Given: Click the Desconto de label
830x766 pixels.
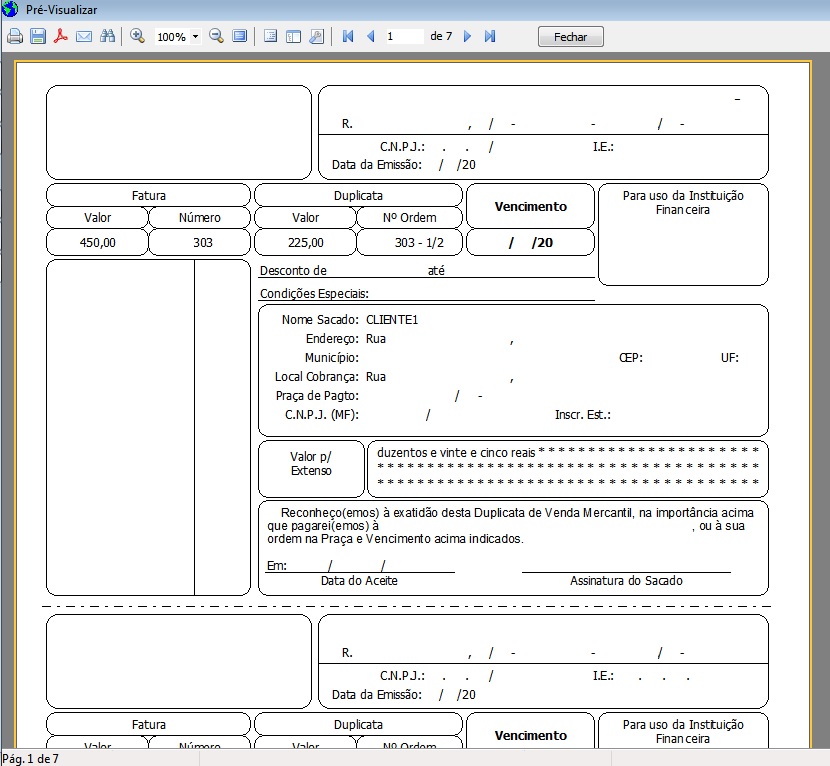Looking at the screenshot, I should point(293,271).
